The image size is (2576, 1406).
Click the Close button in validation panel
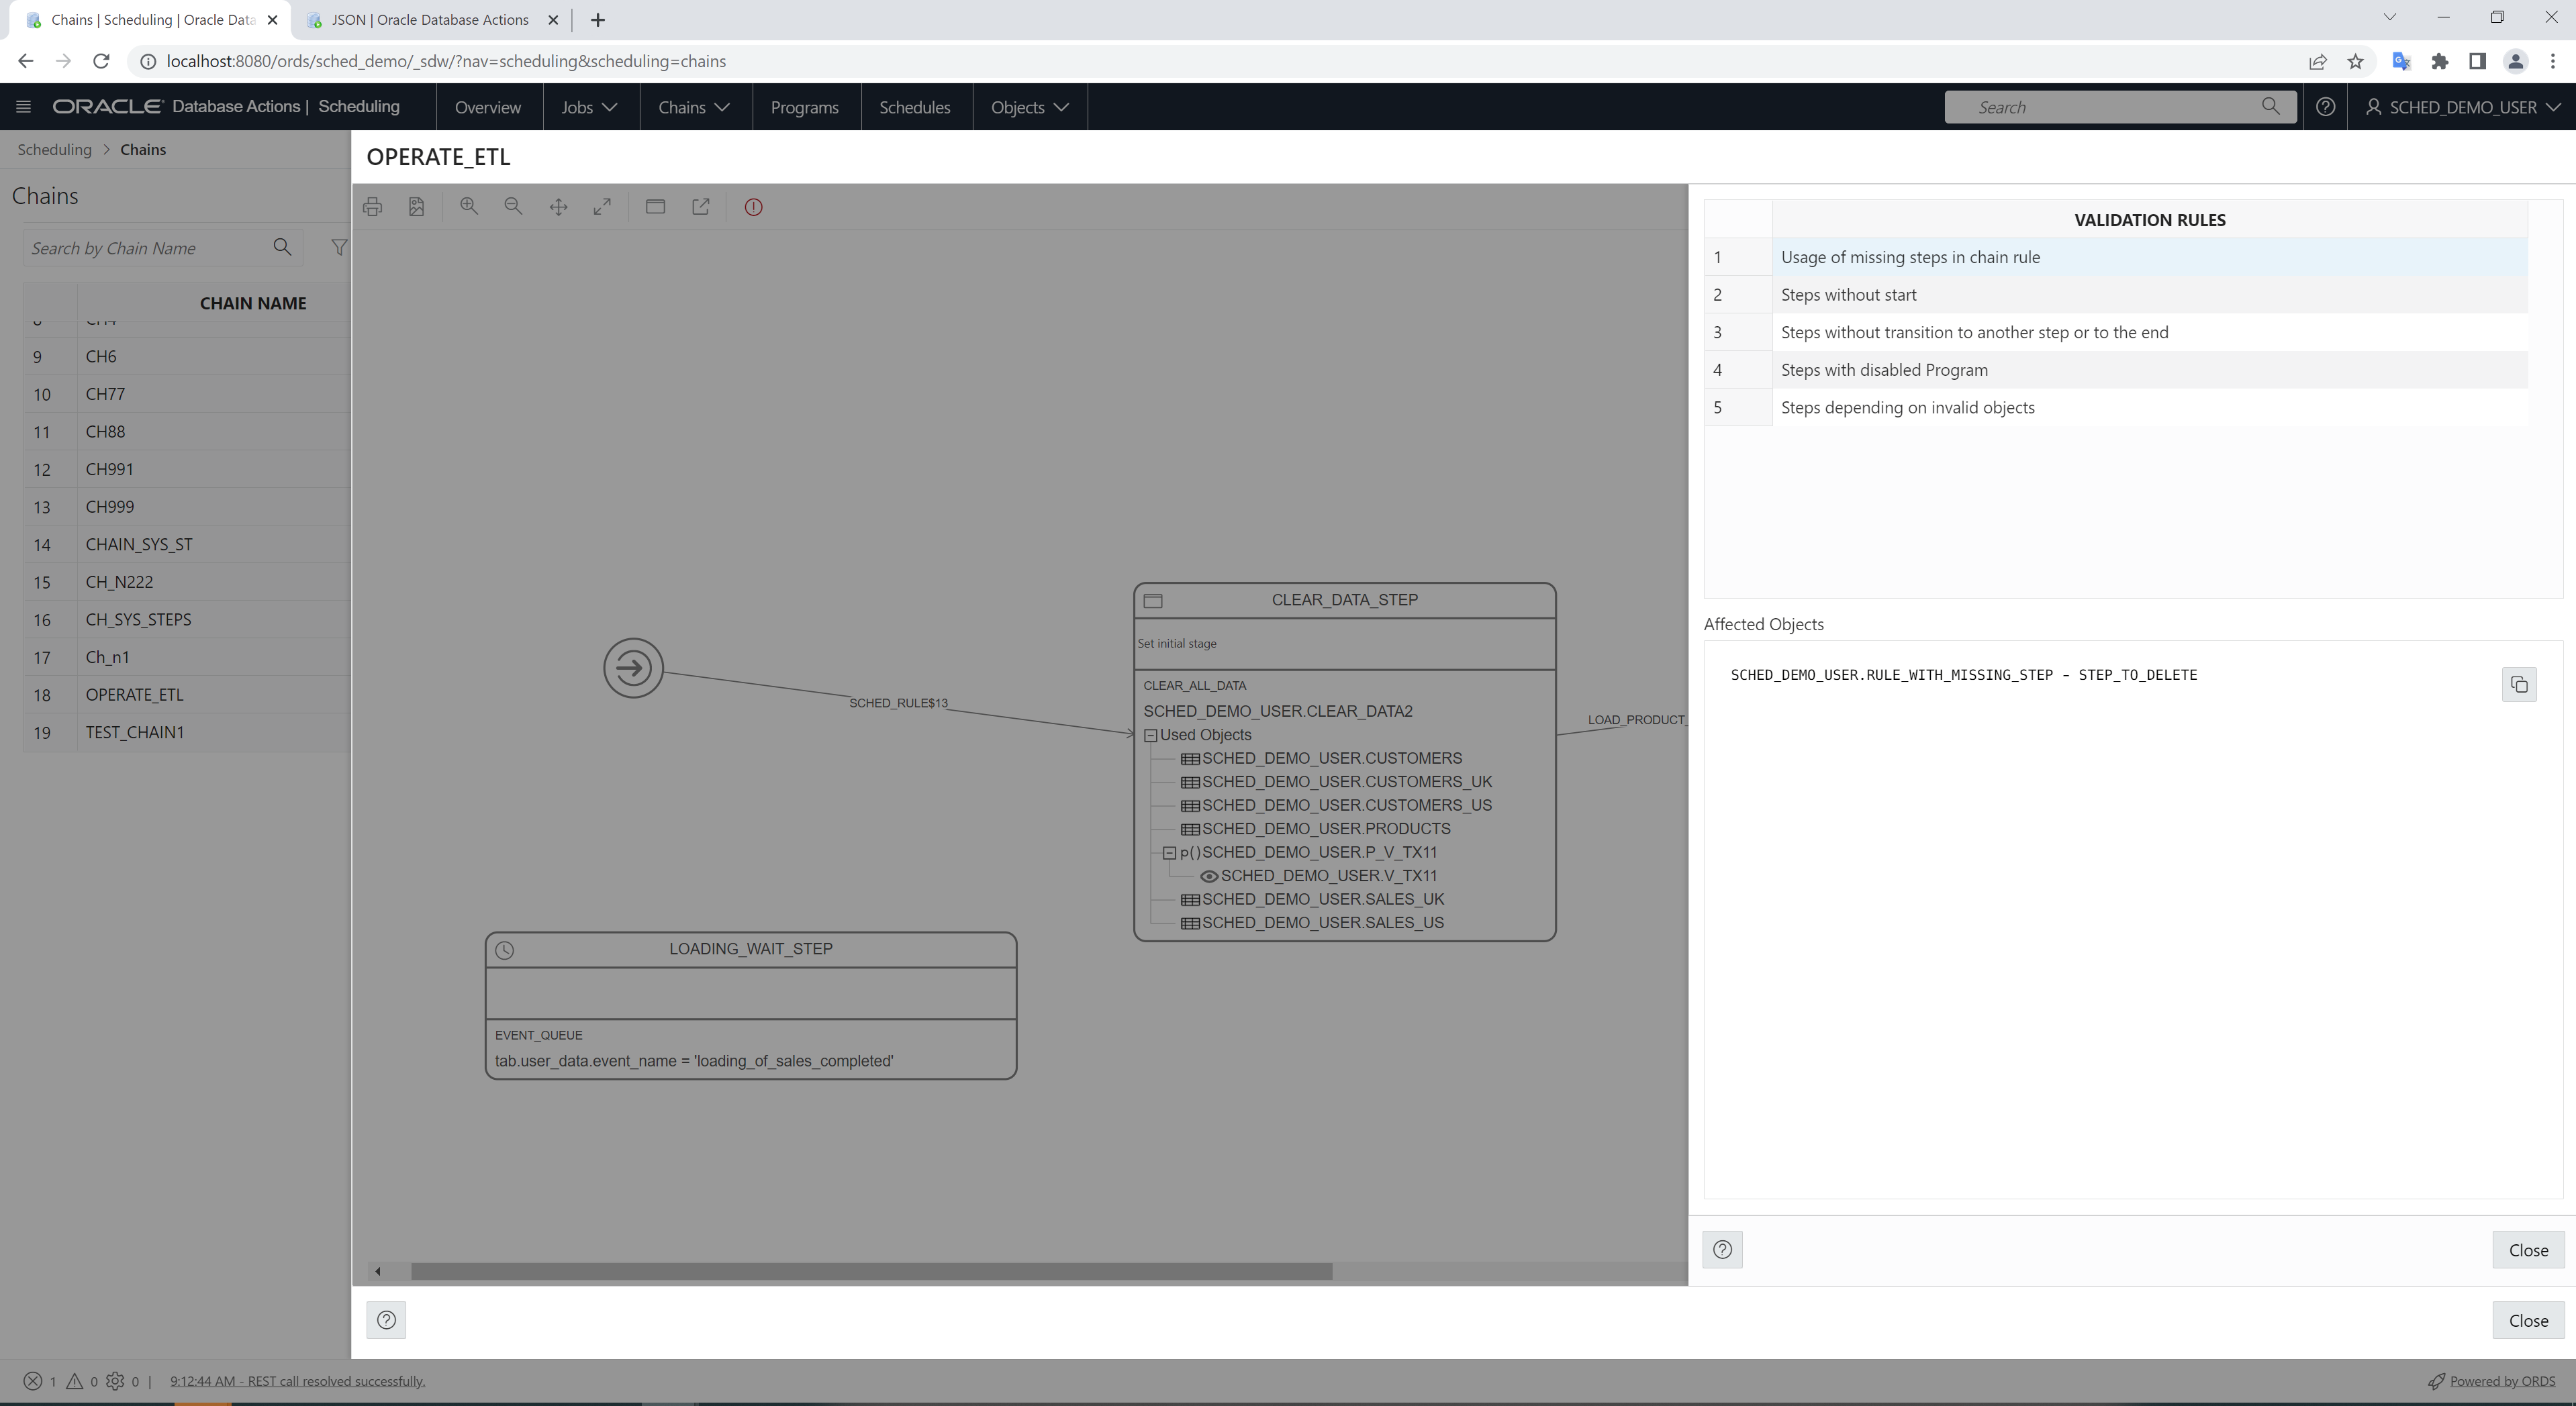point(2528,1248)
